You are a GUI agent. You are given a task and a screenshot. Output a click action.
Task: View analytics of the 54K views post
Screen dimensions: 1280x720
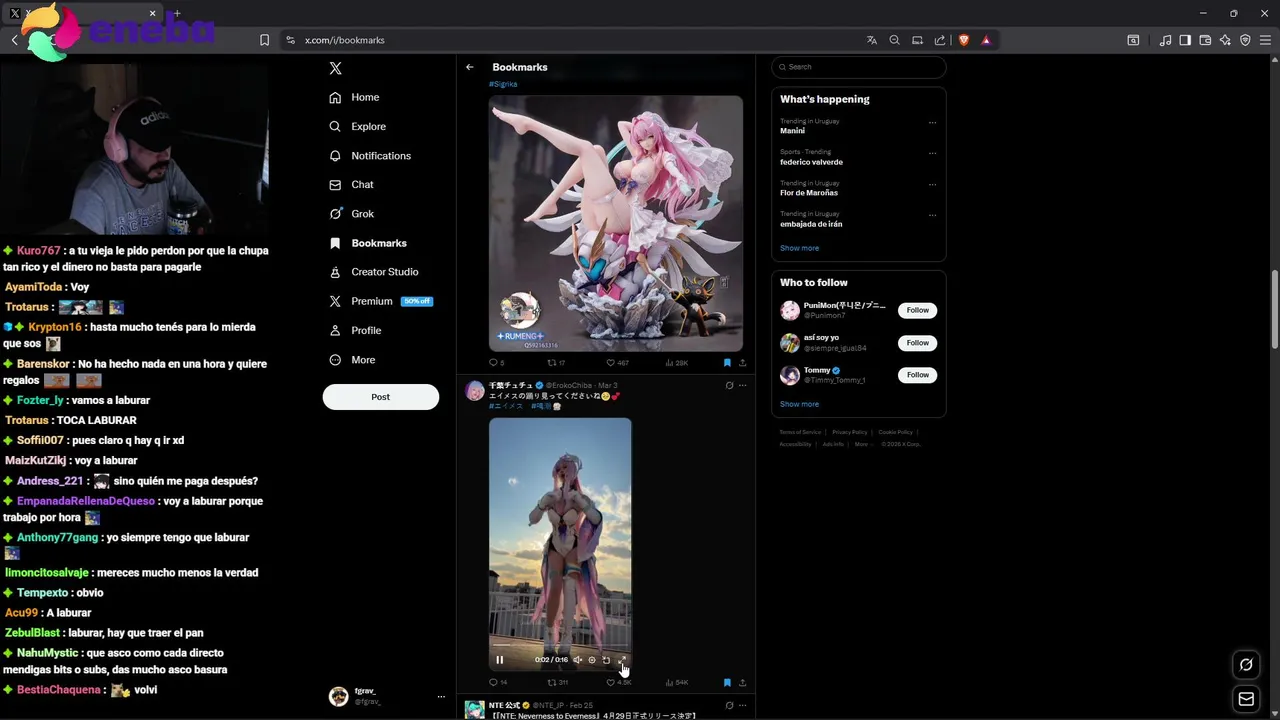tap(677, 682)
